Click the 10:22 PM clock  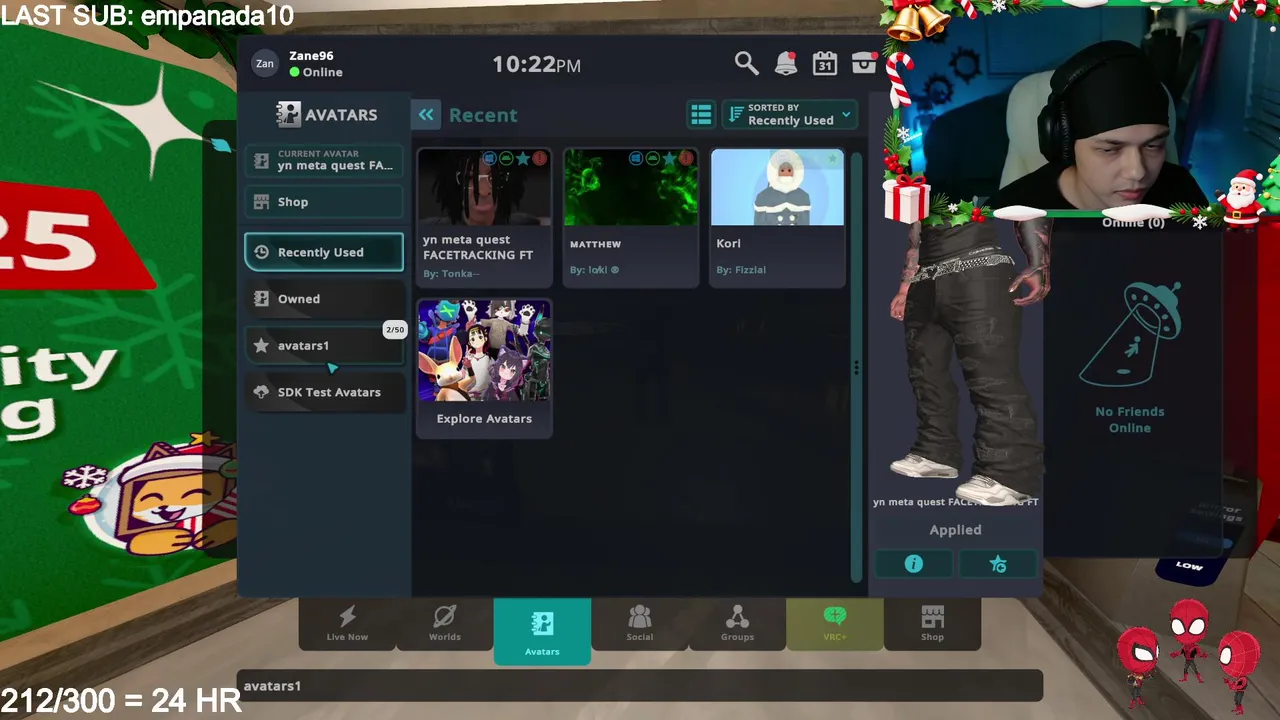536,64
